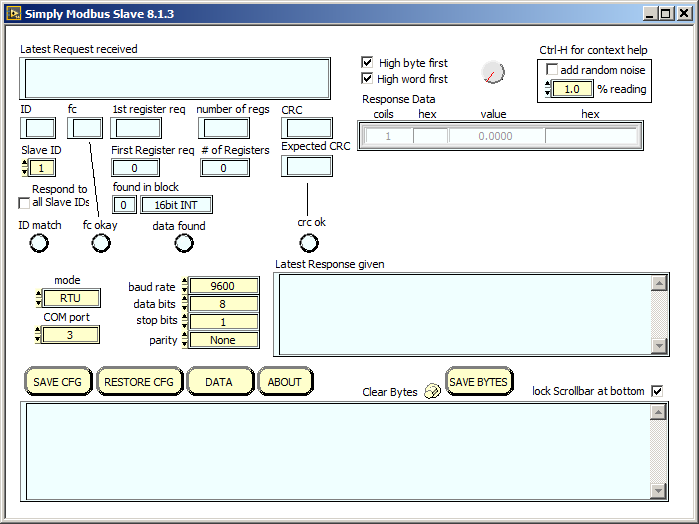This screenshot has height=524, width=699.
Task: Click the fc okay indicator LED
Action: coord(101,243)
